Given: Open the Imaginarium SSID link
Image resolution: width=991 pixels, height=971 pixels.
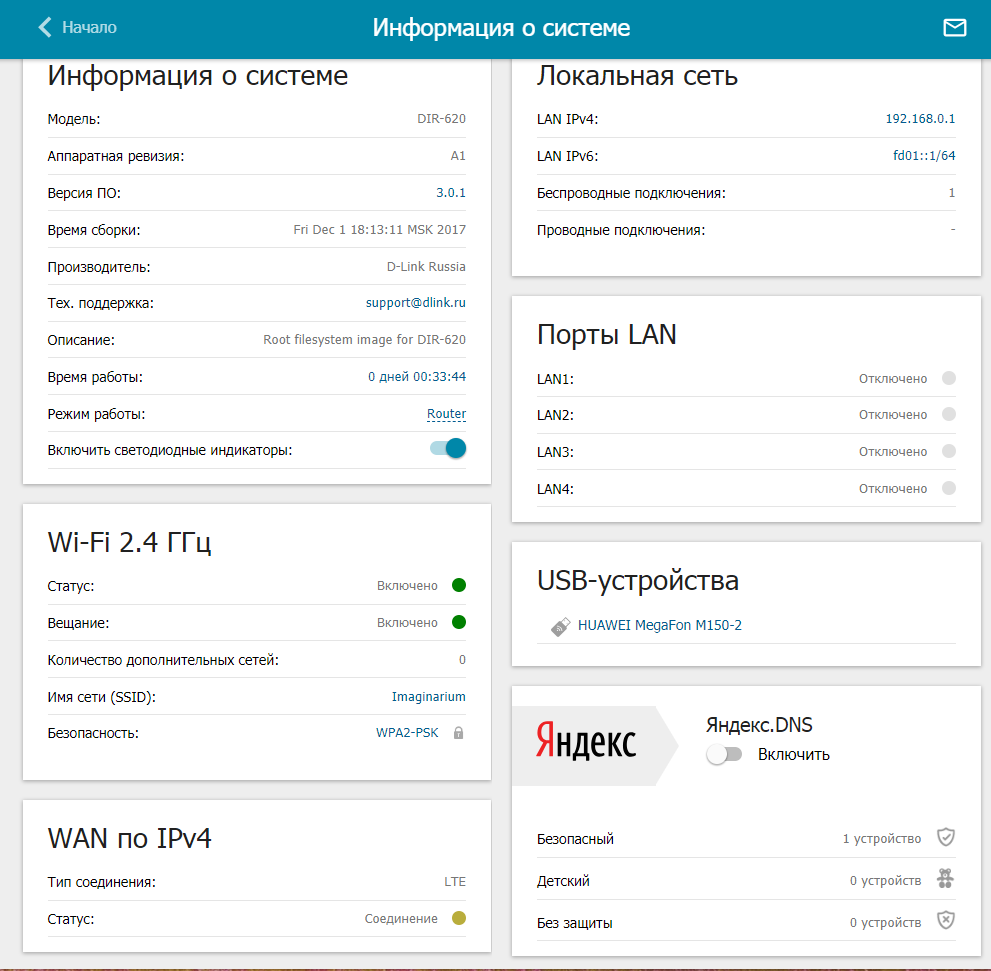Looking at the screenshot, I should pyautogui.click(x=428, y=696).
